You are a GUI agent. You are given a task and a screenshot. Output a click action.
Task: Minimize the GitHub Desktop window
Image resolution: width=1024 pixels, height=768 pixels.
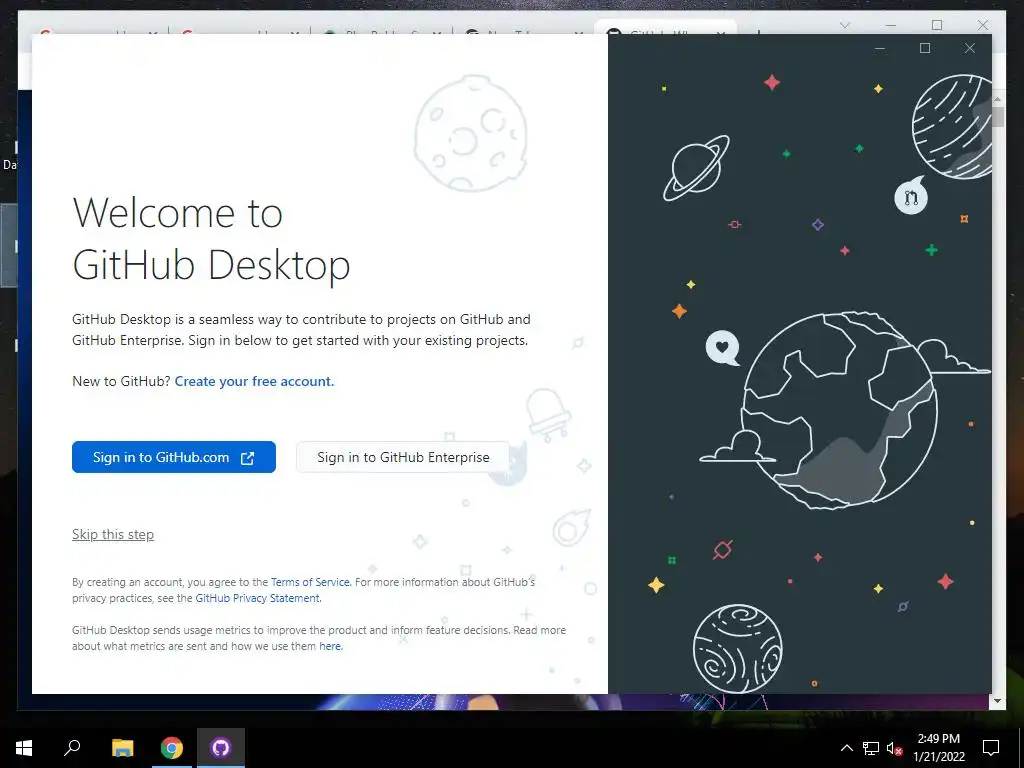click(x=880, y=48)
